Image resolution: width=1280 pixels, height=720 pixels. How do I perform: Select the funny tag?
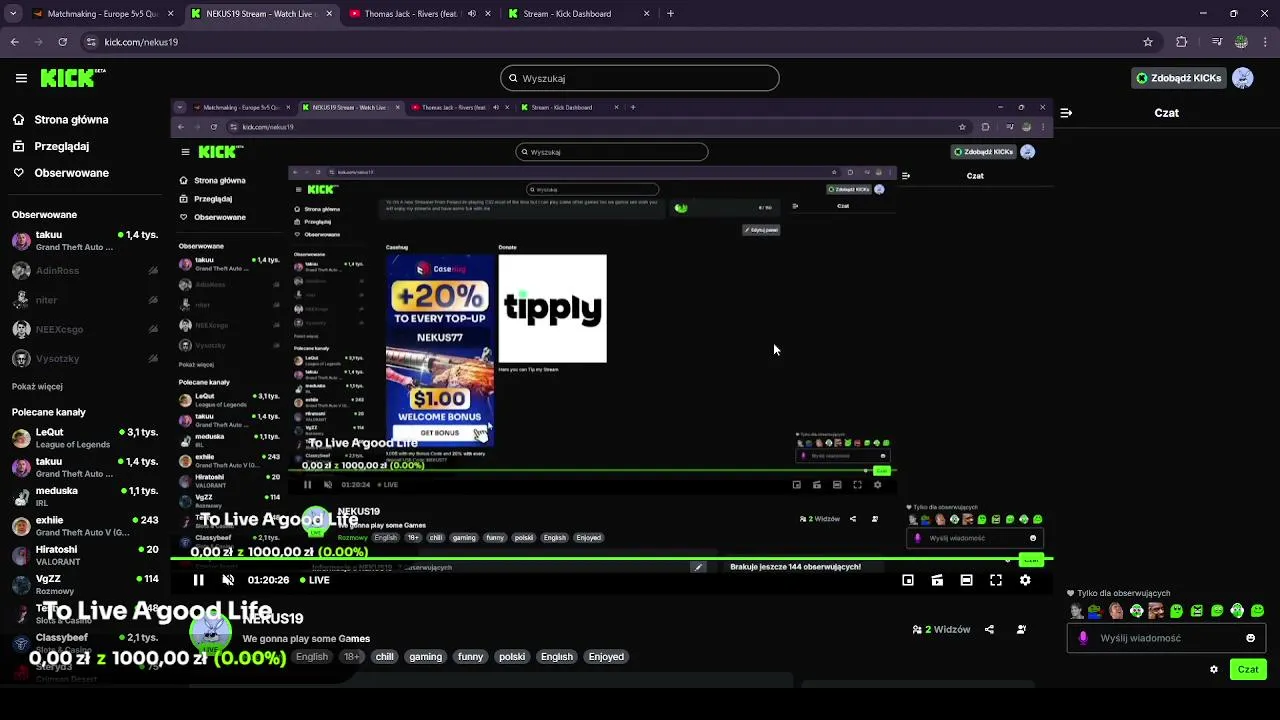pyautogui.click(x=470, y=657)
